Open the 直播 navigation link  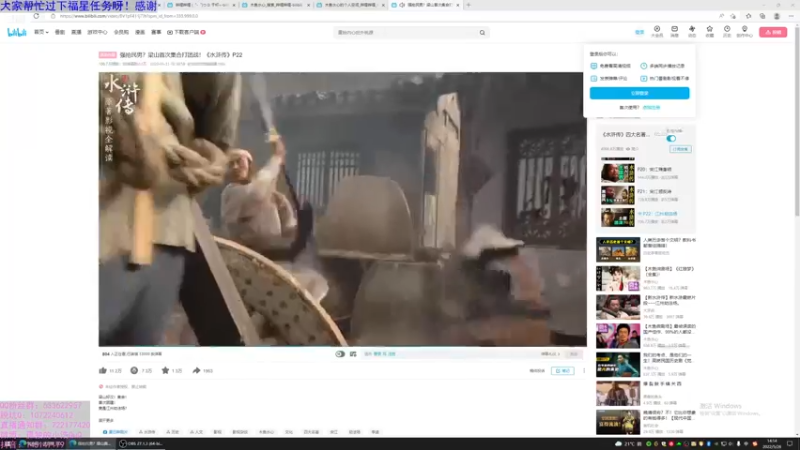[76, 32]
